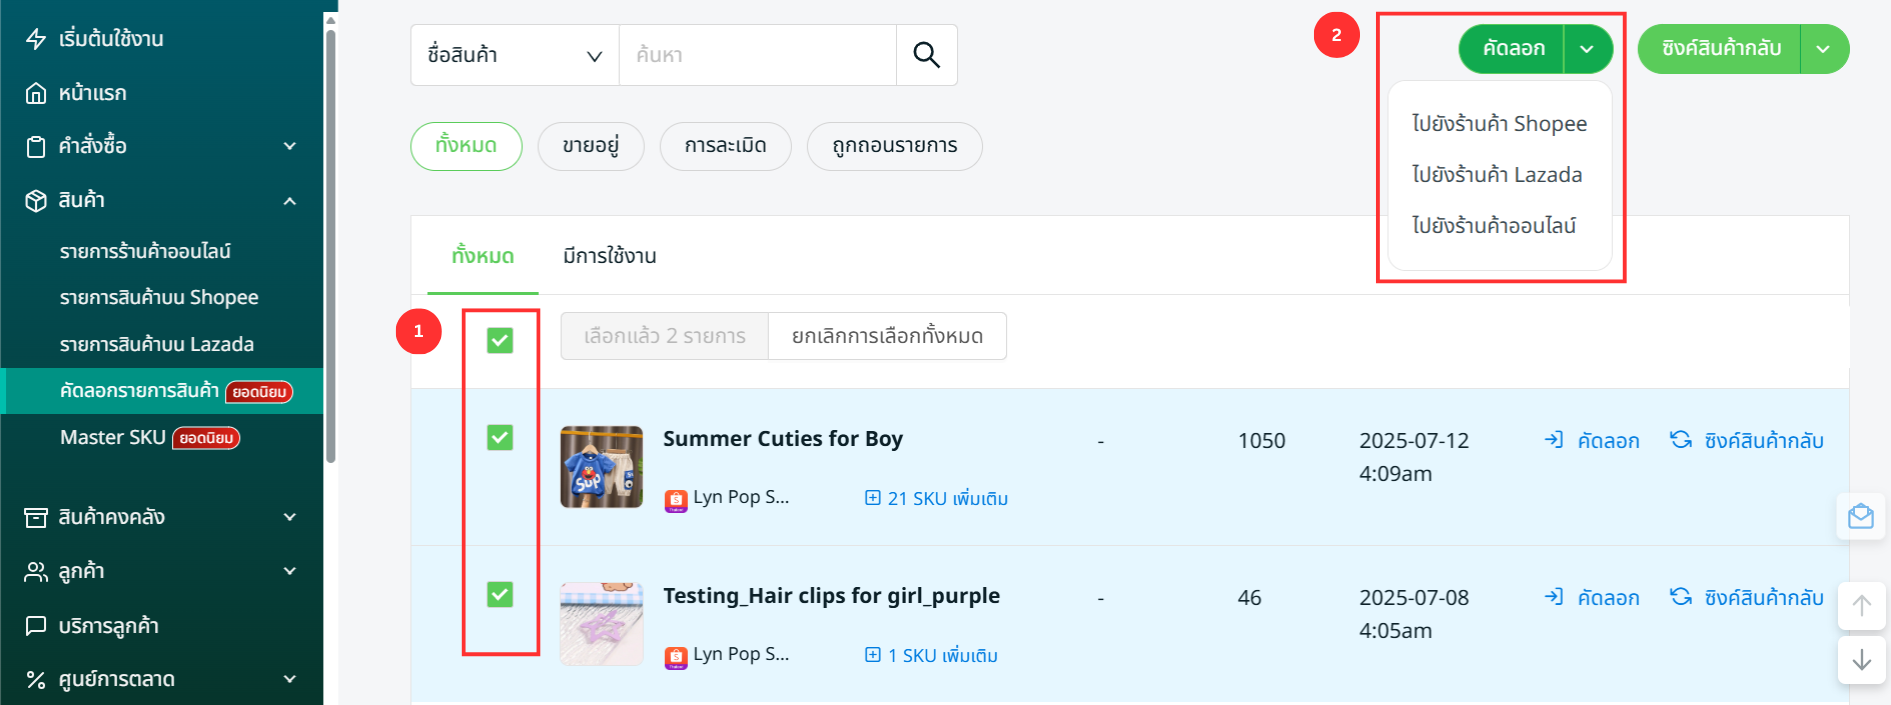This screenshot has width=1891, height=705.
Task: Choose ไปยังร้านค้า Shopee from the menu
Action: coord(1499,124)
